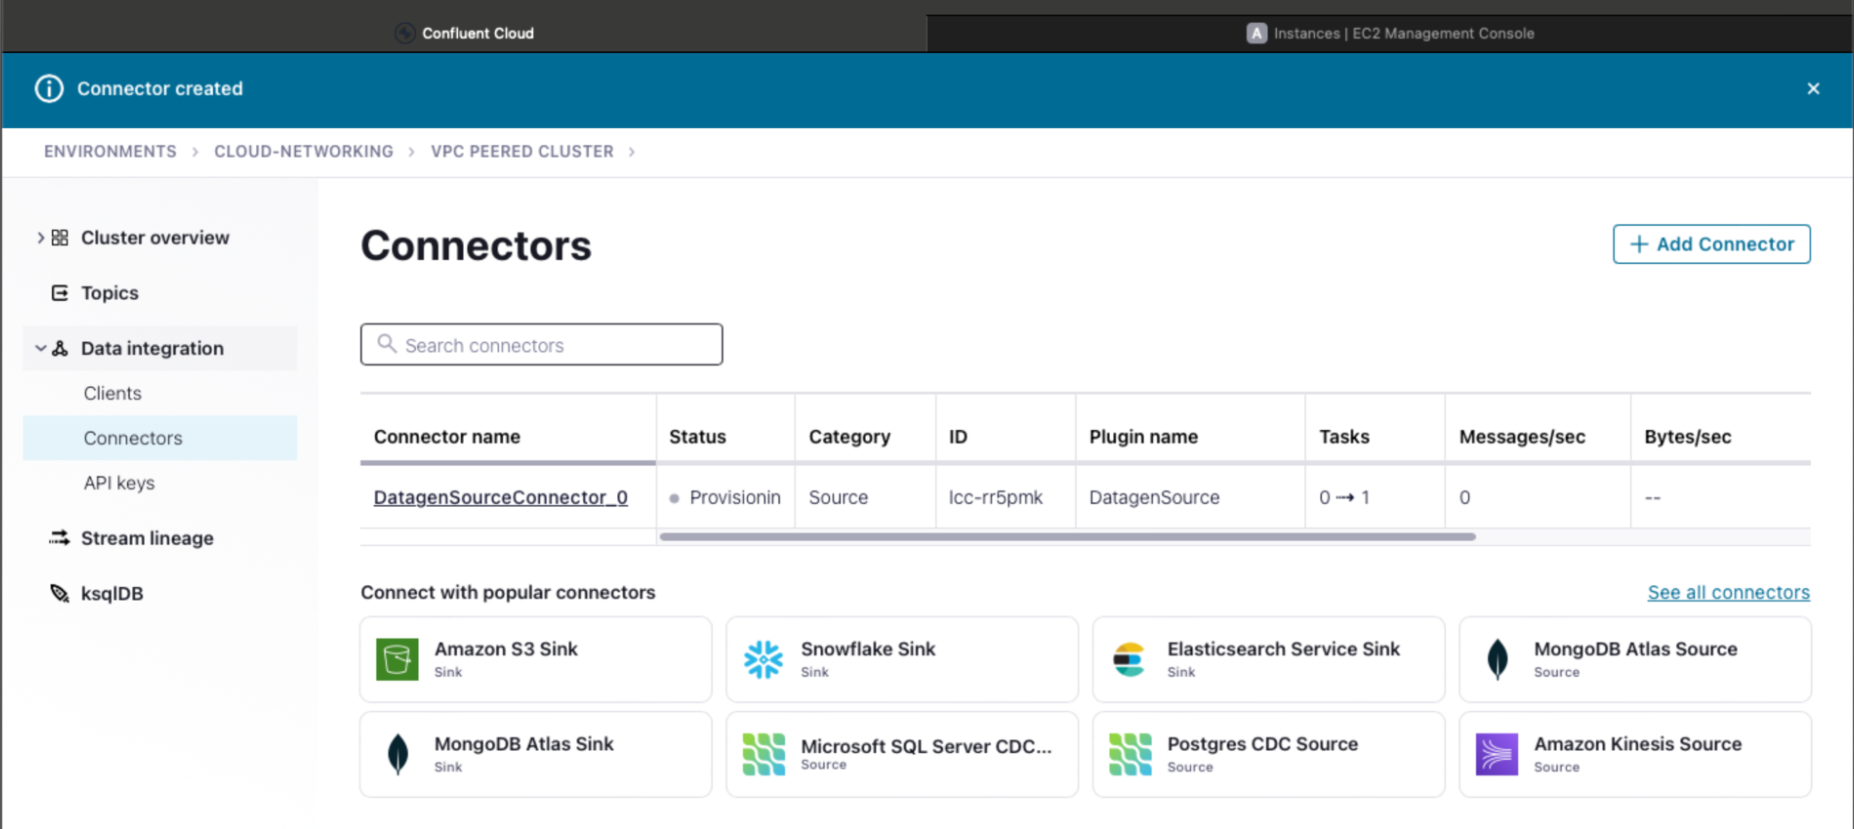Click the Add Connector button
This screenshot has height=829, width=1854.
[1711, 244]
